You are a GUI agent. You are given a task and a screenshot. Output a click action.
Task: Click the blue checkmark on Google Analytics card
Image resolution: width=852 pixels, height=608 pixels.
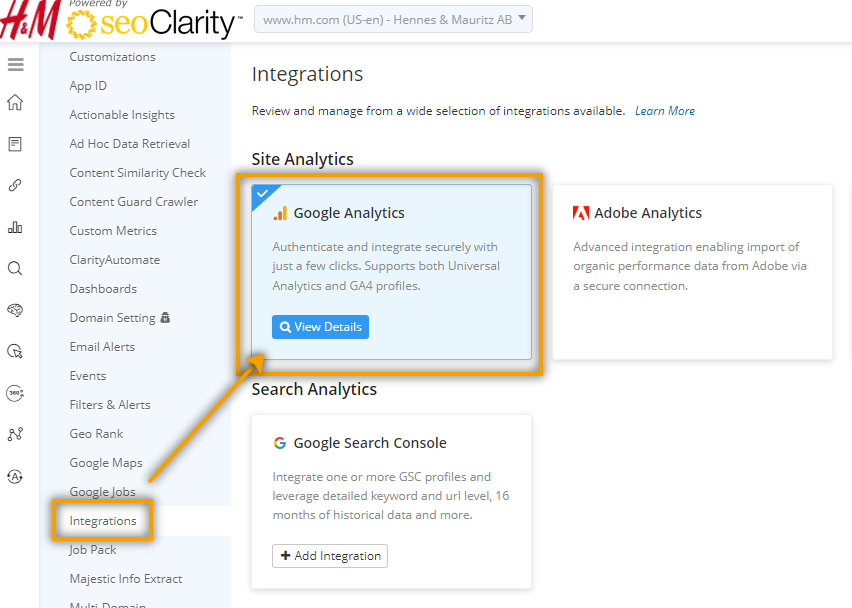click(x=262, y=193)
